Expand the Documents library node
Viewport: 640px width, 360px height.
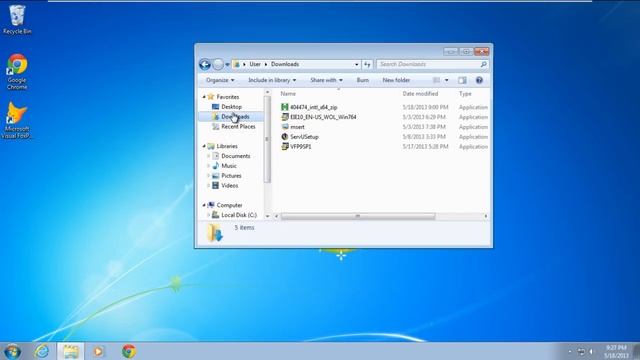click(209, 156)
